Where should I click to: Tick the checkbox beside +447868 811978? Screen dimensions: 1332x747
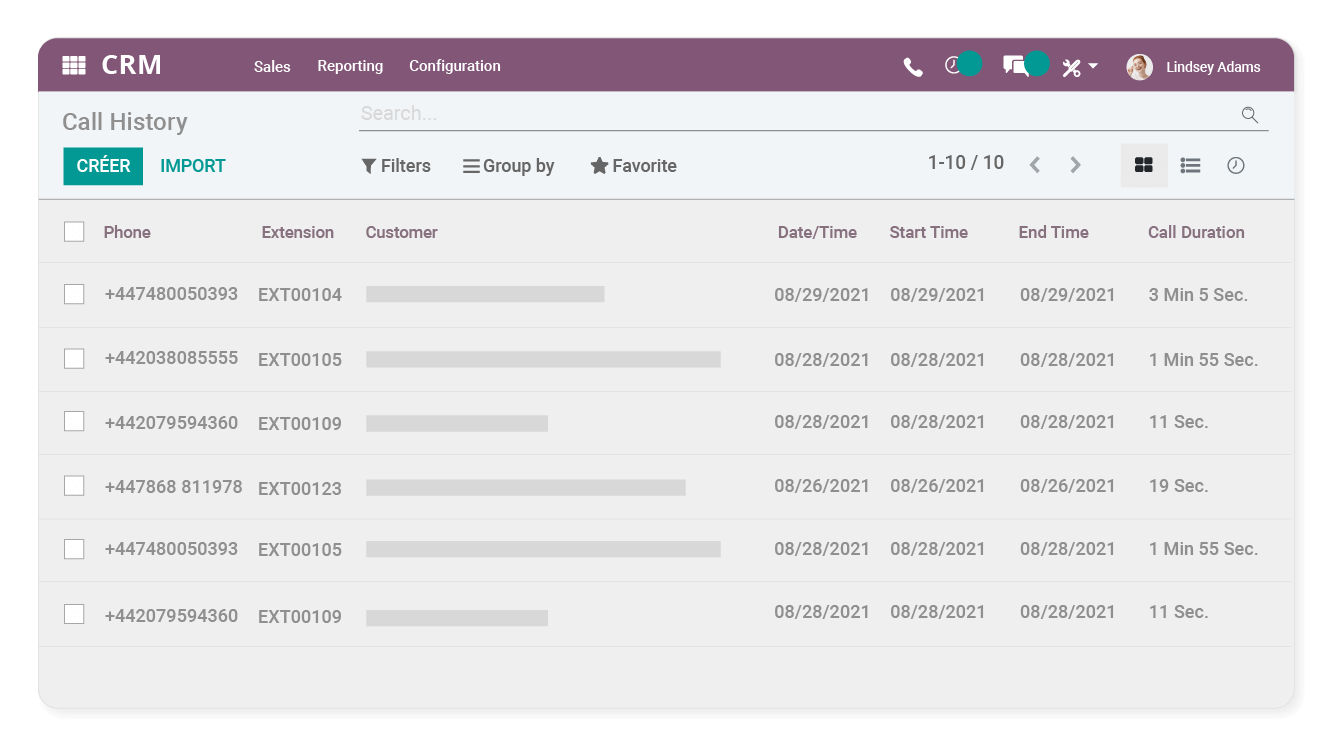click(x=74, y=485)
